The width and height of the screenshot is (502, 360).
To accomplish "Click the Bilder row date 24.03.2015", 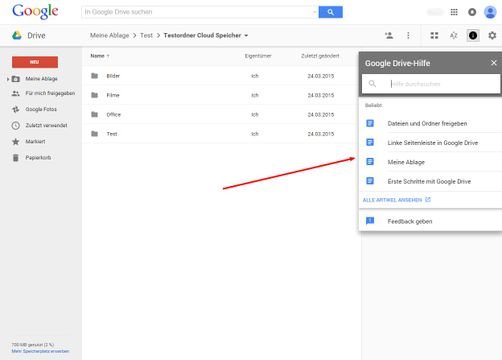I will click(321, 76).
